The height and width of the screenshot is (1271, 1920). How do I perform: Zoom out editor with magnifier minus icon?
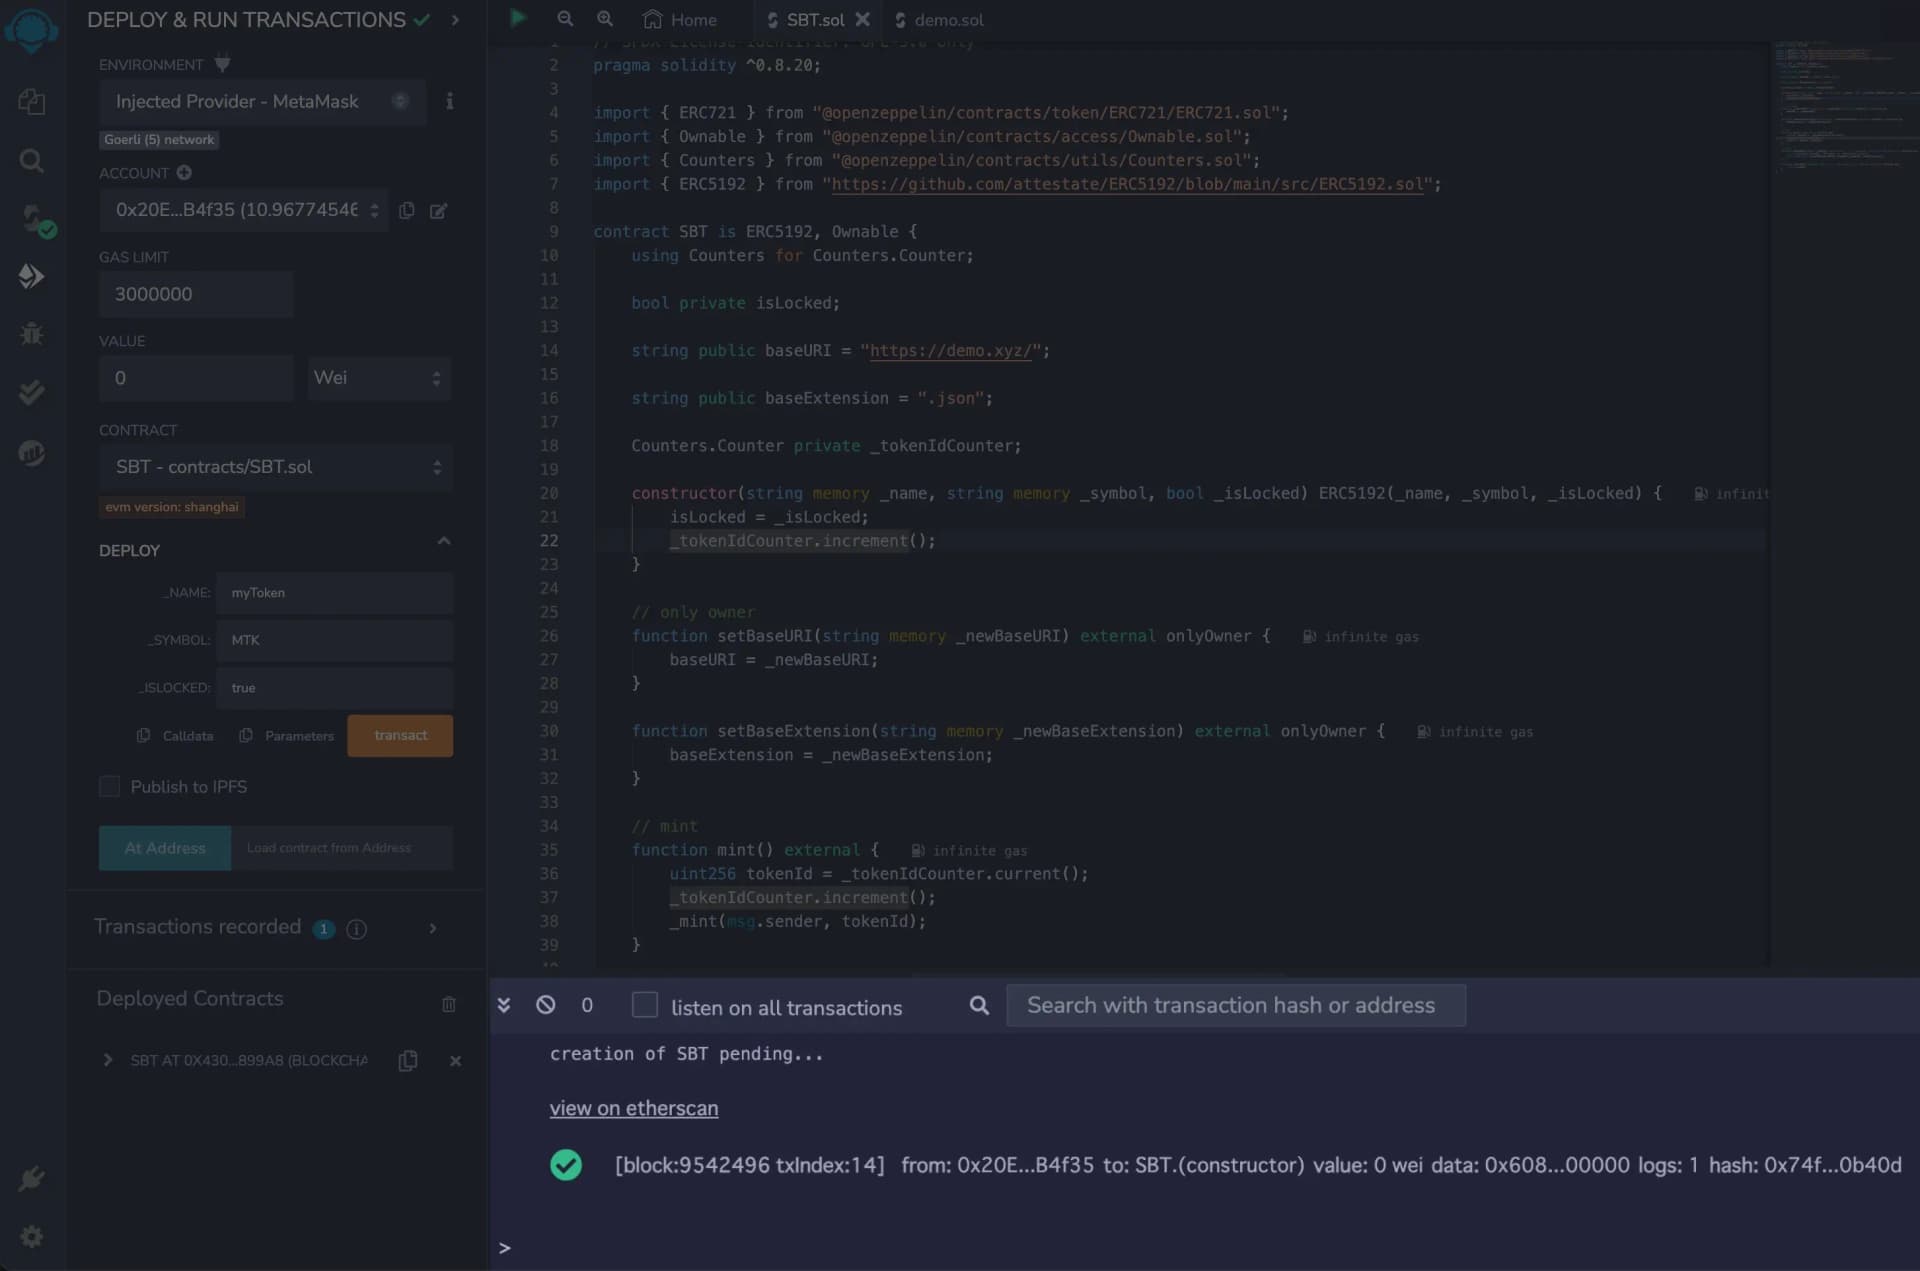point(565,19)
